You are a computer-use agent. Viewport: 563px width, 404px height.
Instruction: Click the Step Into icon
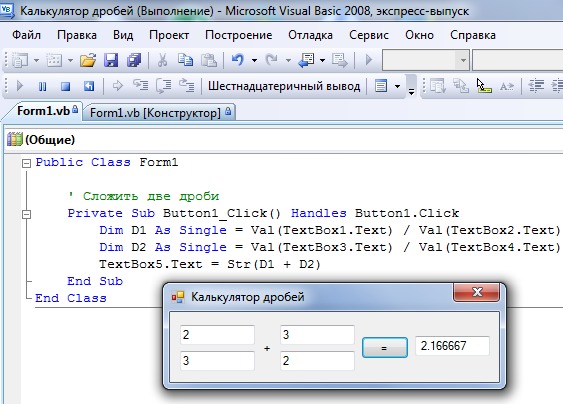tap(140, 86)
